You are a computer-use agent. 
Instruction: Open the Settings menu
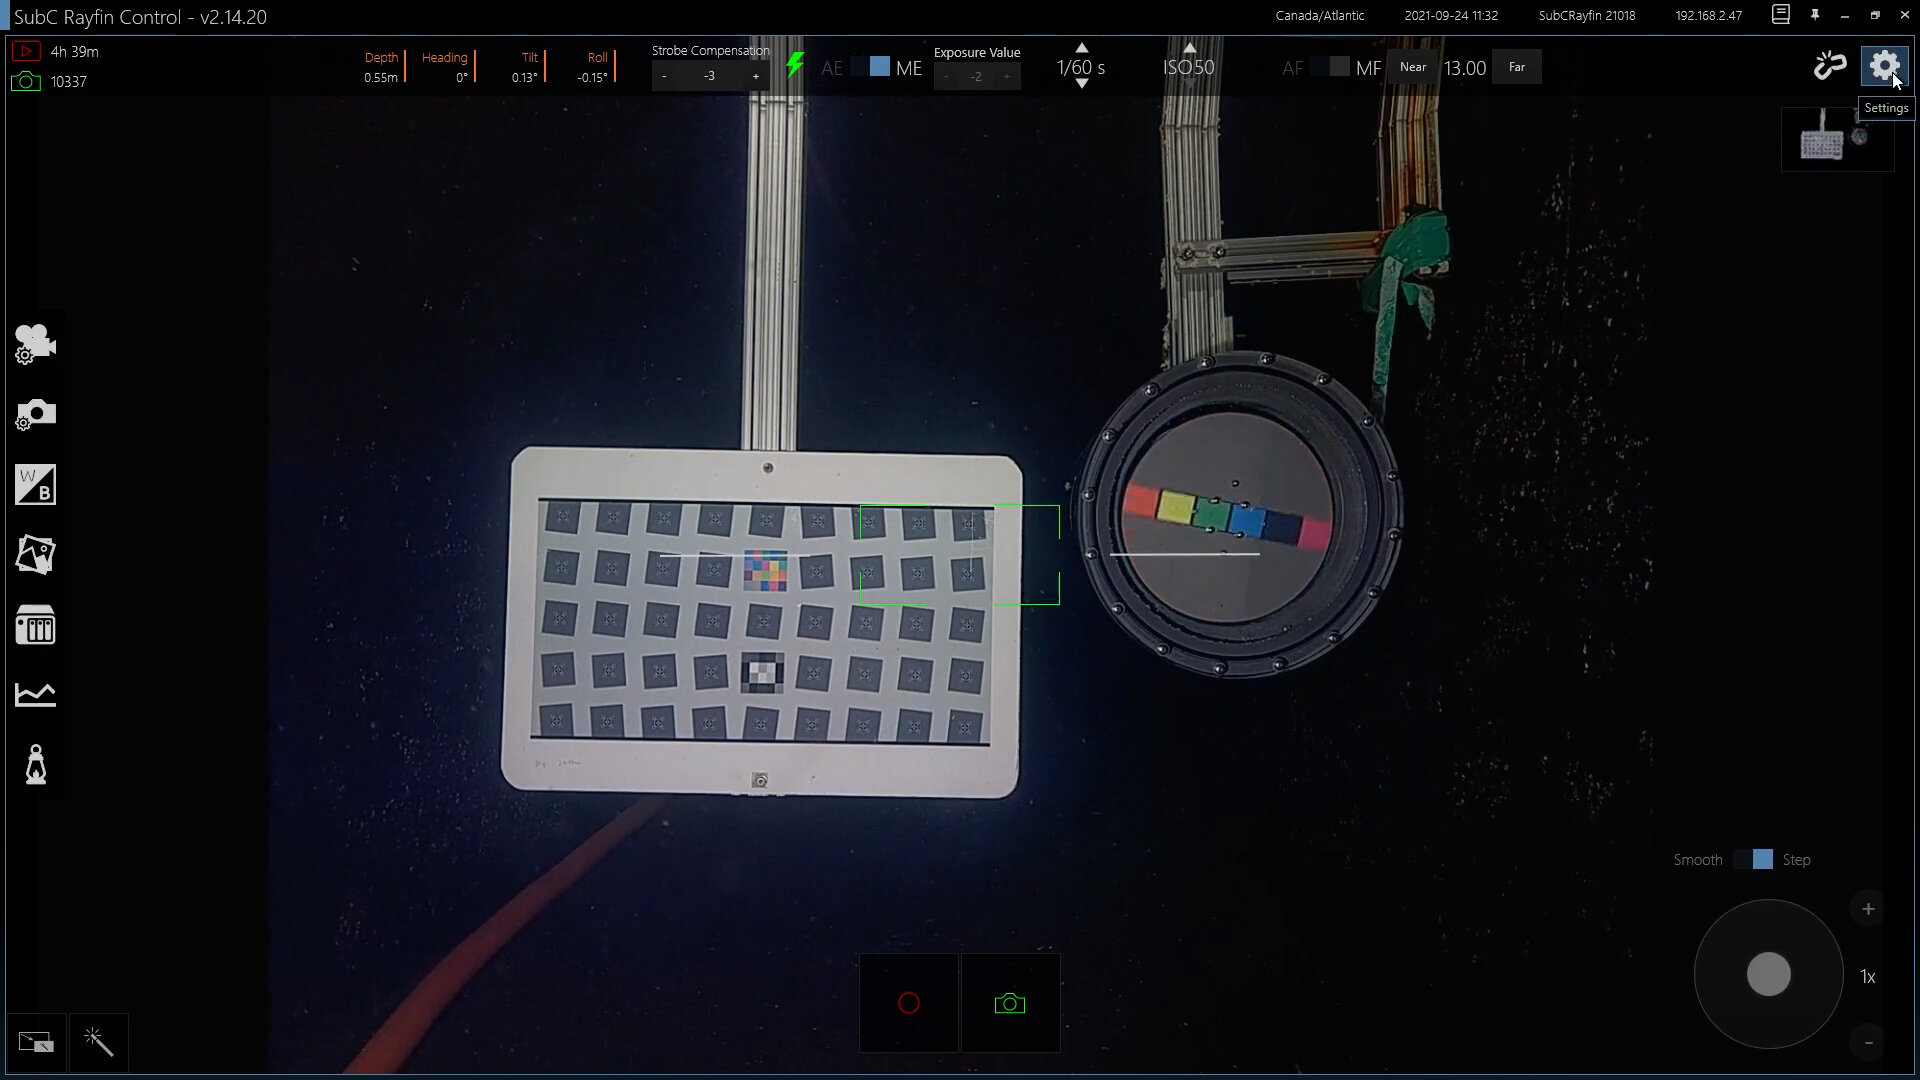[x=1886, y=66]
